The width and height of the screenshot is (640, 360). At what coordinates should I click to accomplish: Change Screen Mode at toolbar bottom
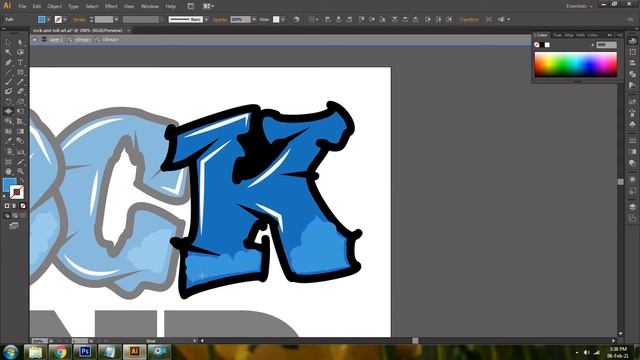[14, 226]
